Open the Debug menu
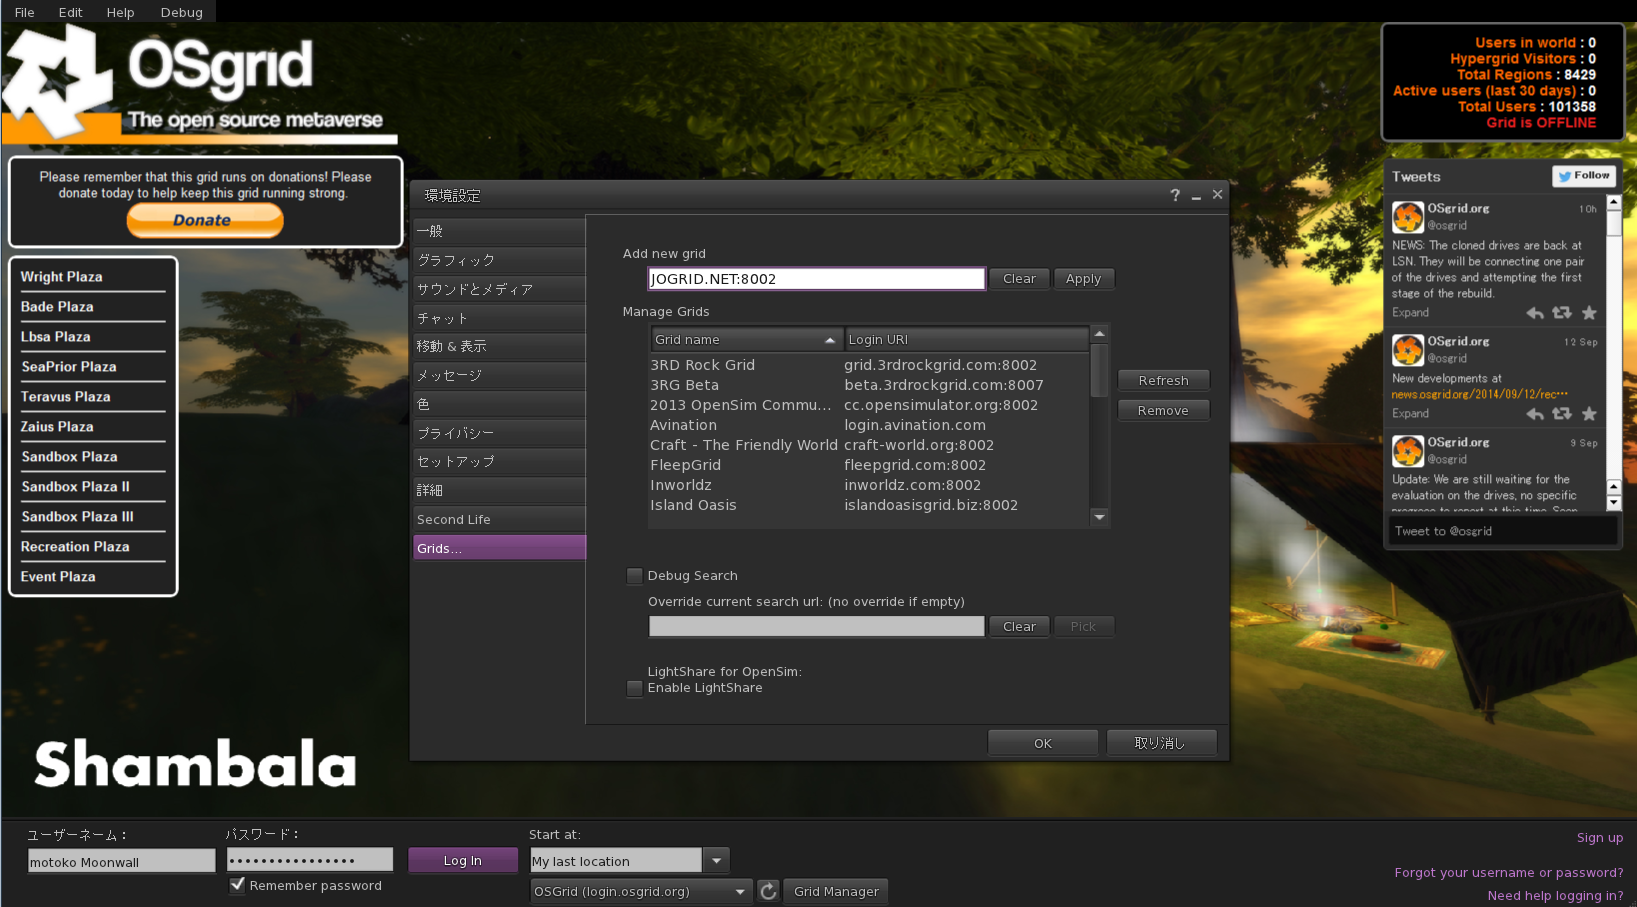 point(181,12)
